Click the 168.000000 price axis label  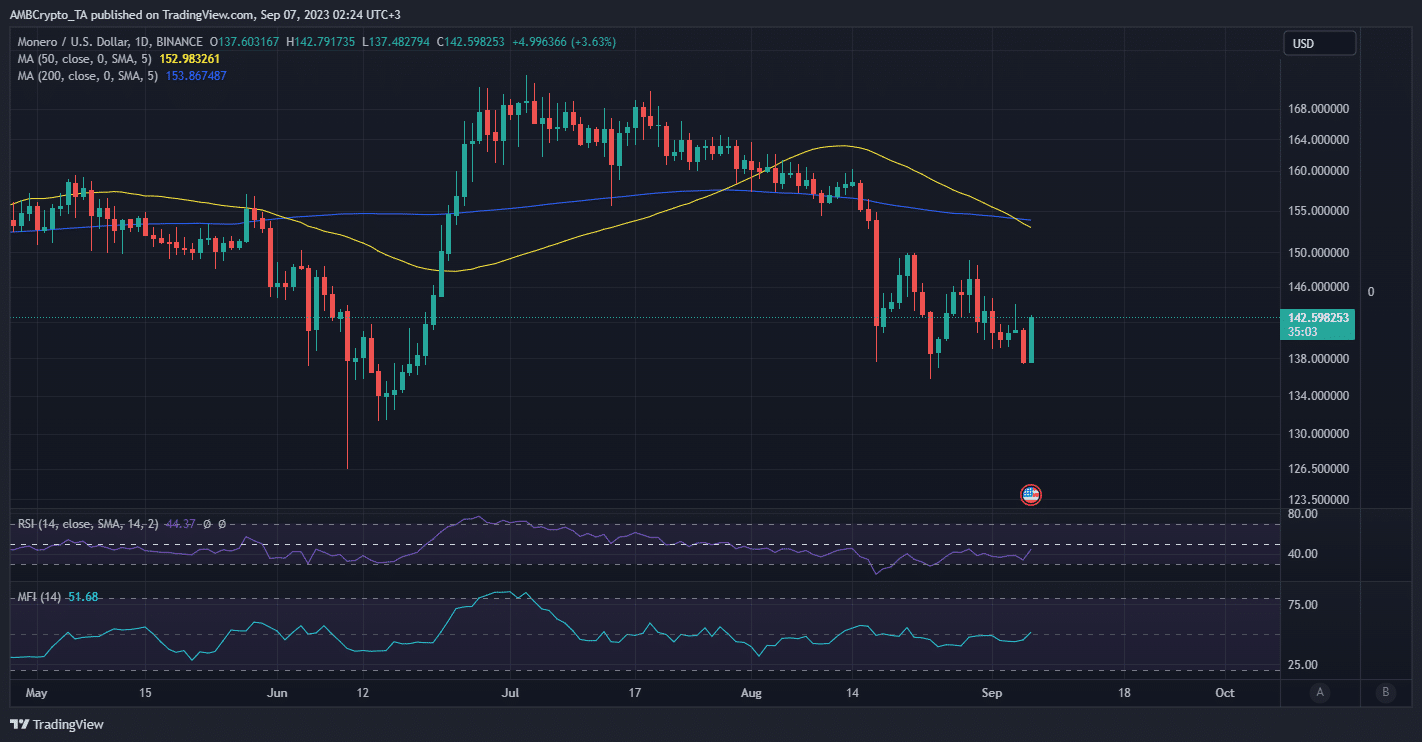point(1316,109)
